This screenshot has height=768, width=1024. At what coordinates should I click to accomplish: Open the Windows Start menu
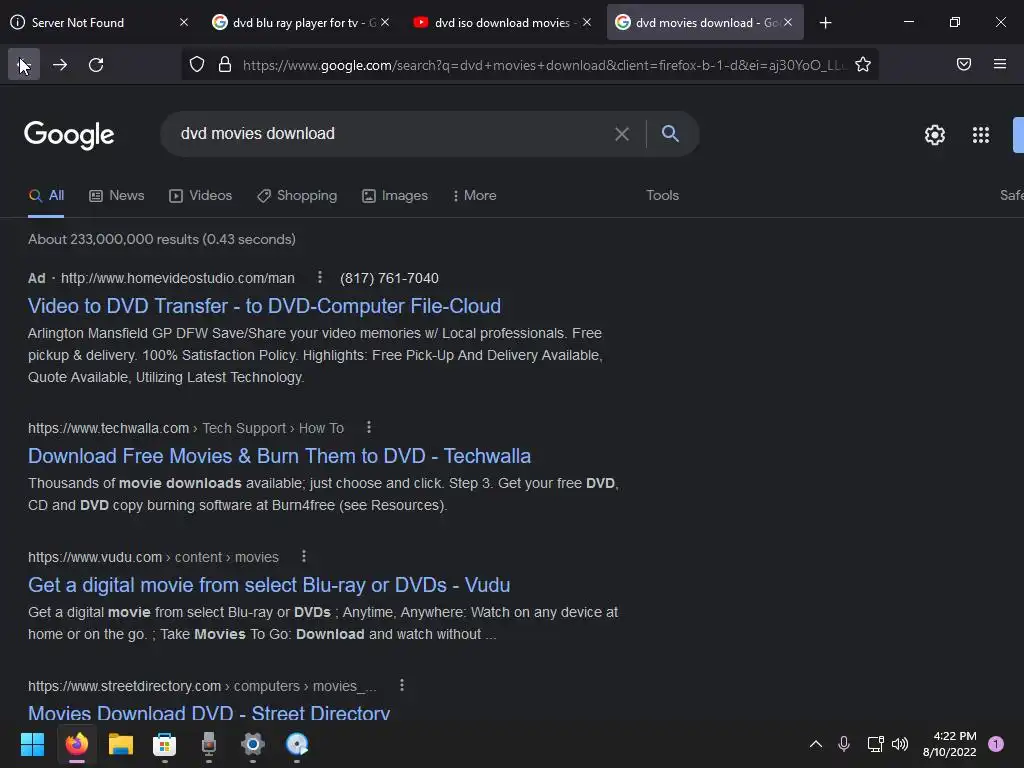(x=32, y=744)
